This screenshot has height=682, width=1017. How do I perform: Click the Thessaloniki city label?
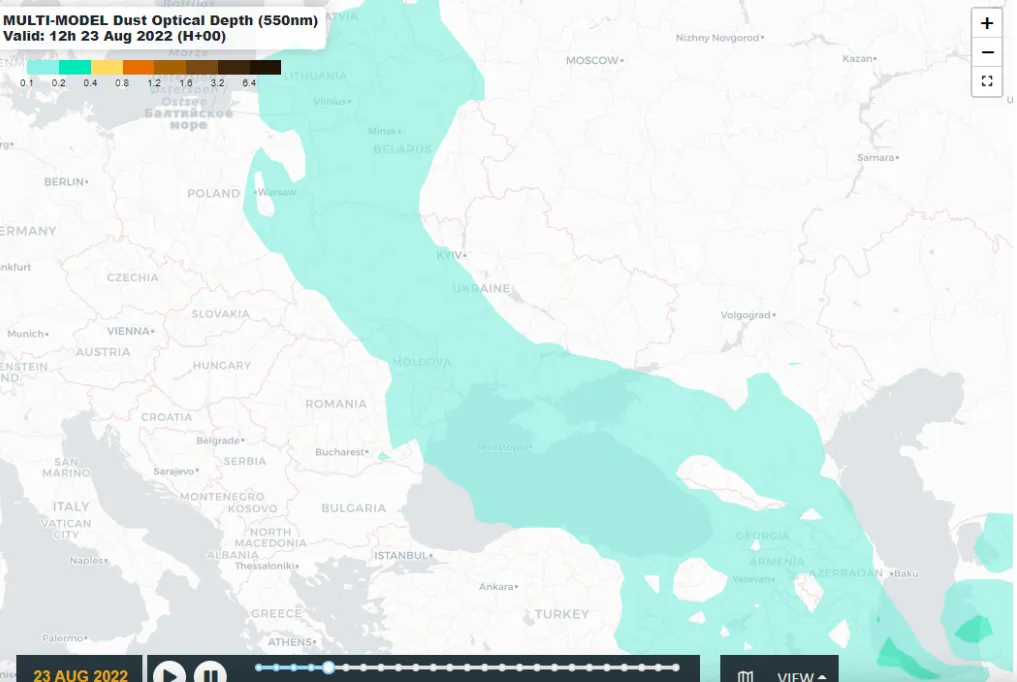pos(265,566)
